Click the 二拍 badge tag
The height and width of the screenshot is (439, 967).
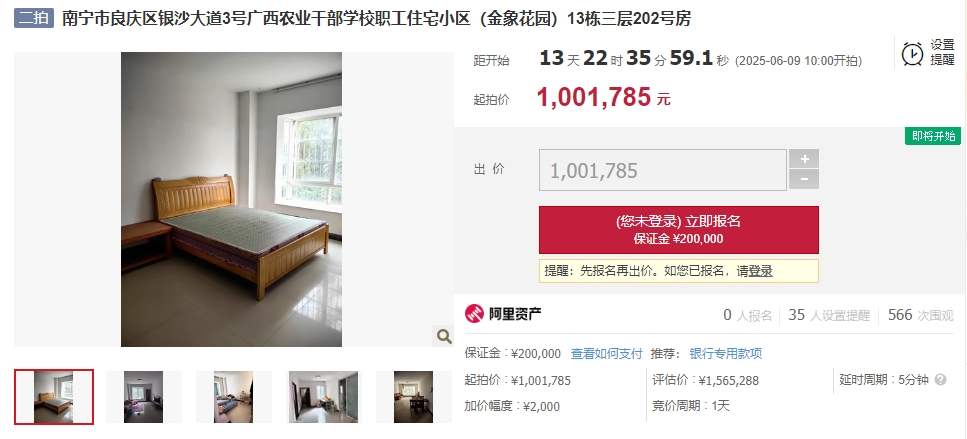(x=34, y=18)
